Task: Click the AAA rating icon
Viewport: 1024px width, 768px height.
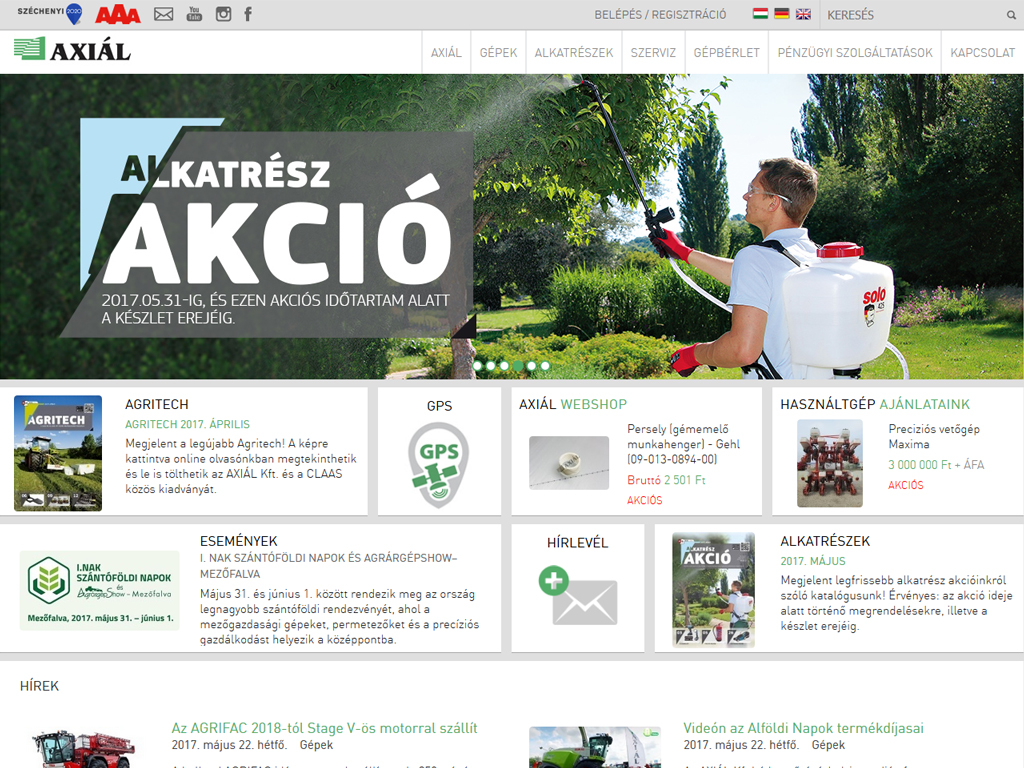Action: coord(118,14)
